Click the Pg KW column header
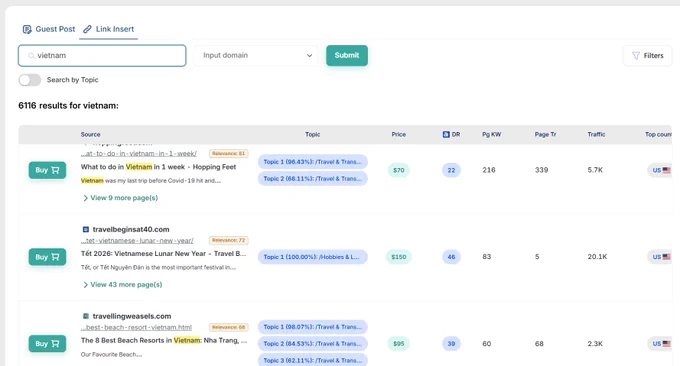Viewport: 680px width, 366px height. point(491,134)
